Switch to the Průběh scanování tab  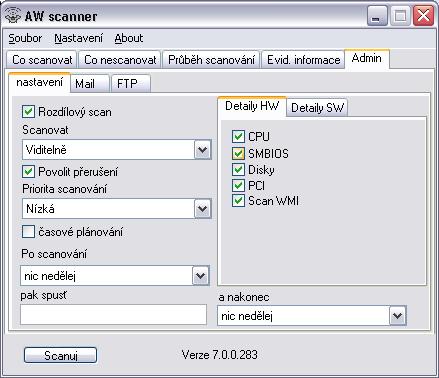[x=211, y=60]
